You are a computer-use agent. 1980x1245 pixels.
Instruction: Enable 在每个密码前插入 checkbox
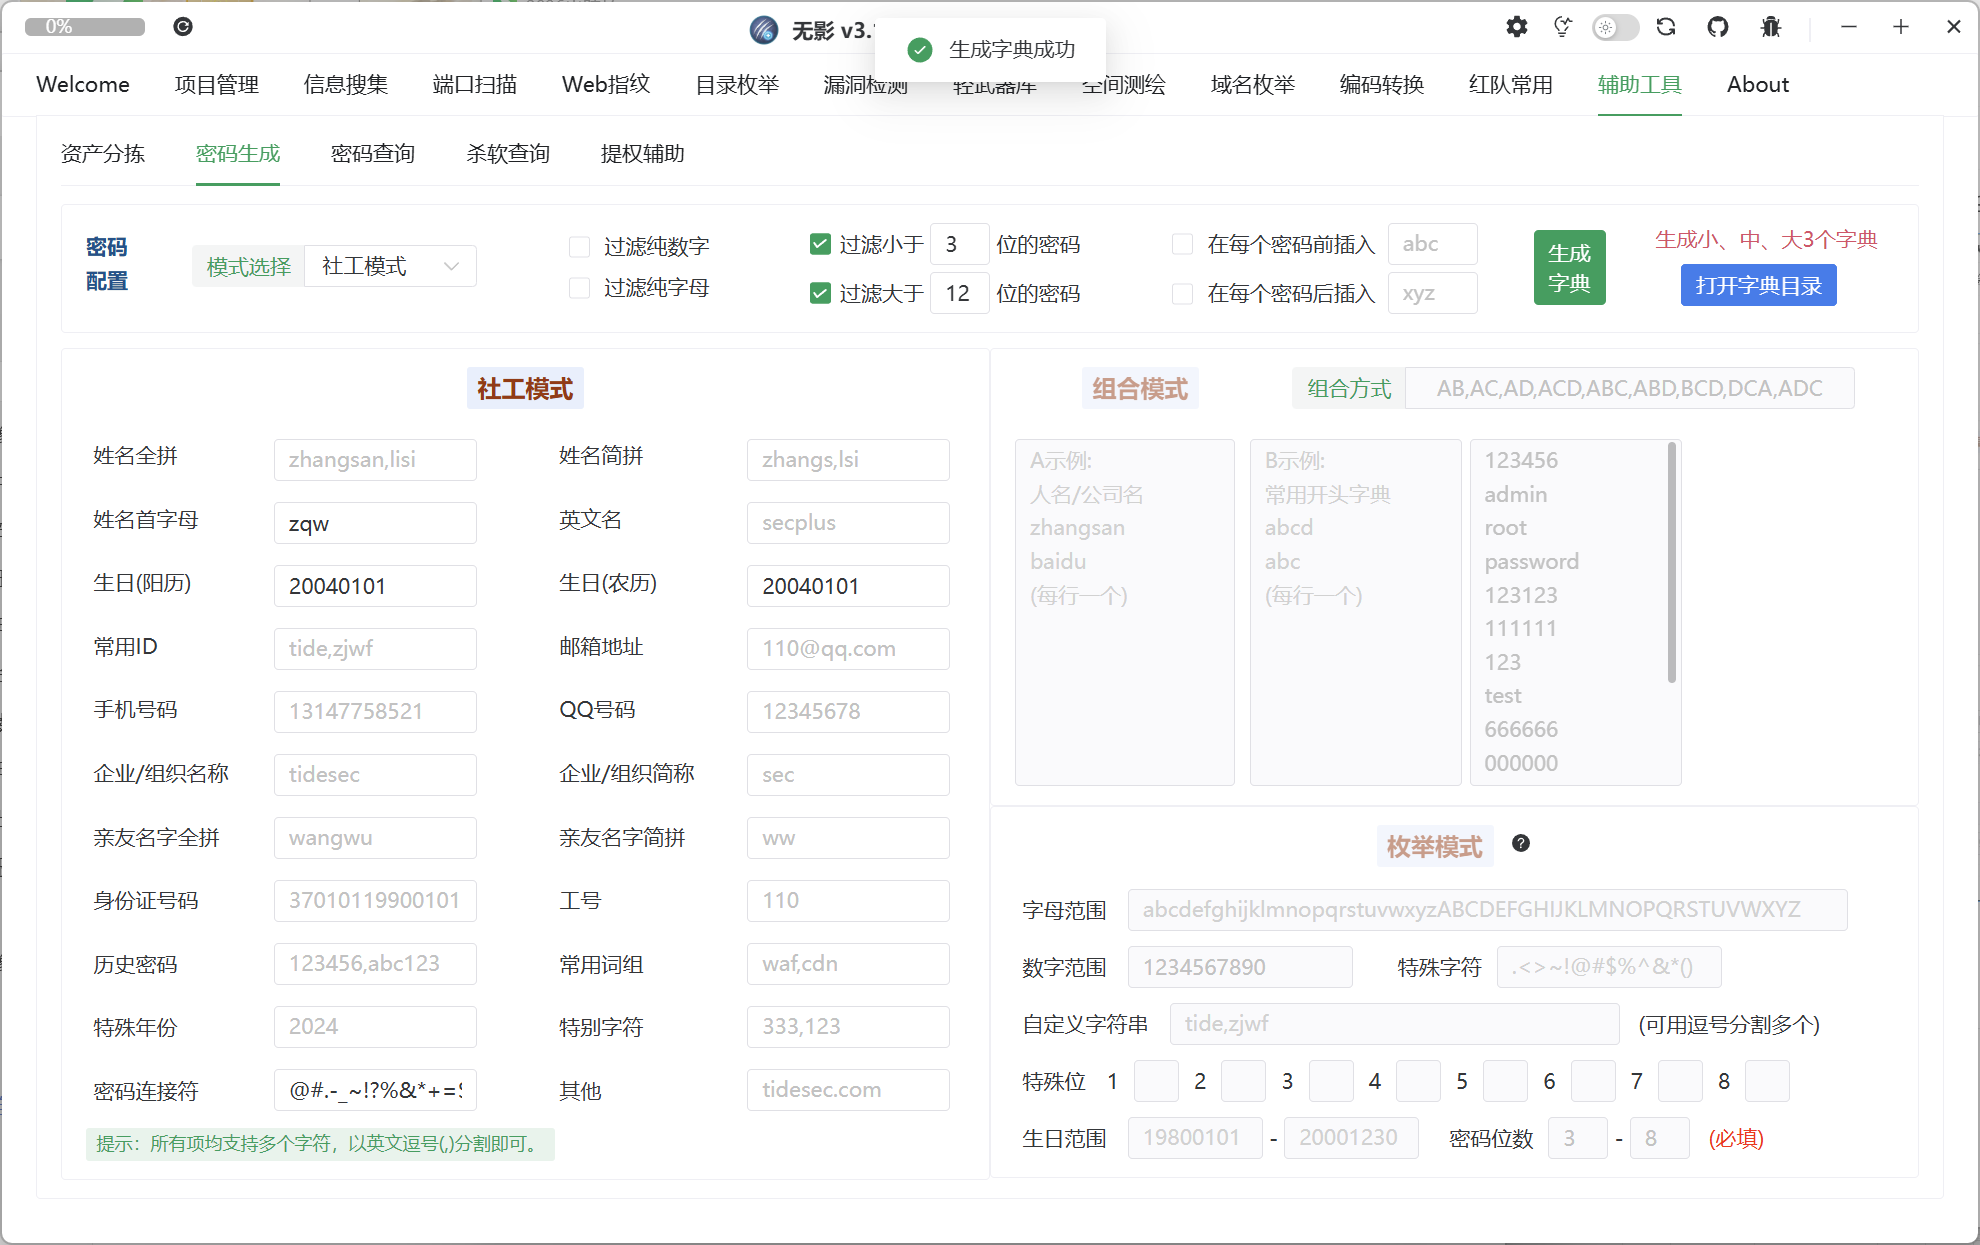click(x=1183, y=244)
